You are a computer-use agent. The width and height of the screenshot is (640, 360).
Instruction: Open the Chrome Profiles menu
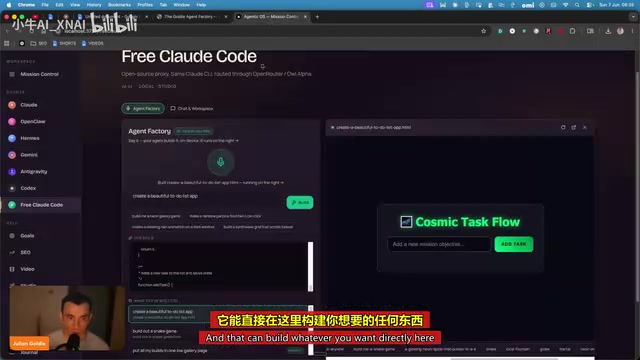click(x=145, y=5)
